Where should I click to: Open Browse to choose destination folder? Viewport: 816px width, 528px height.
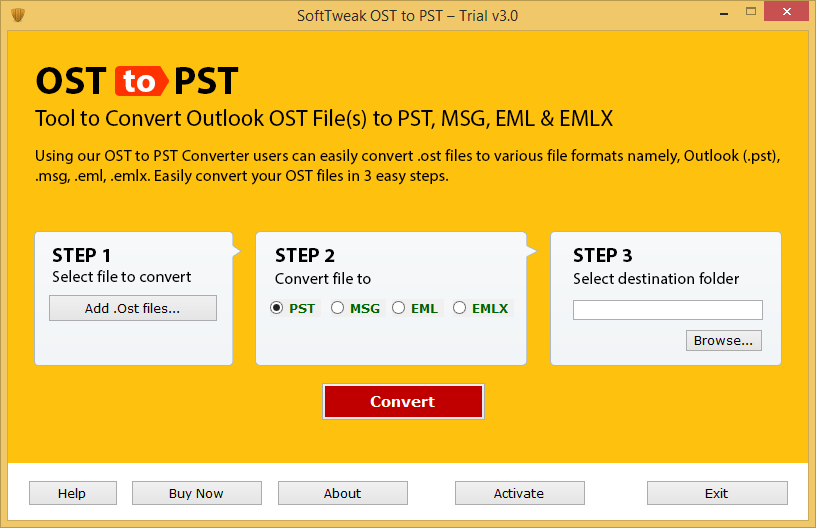coord(723,340)
